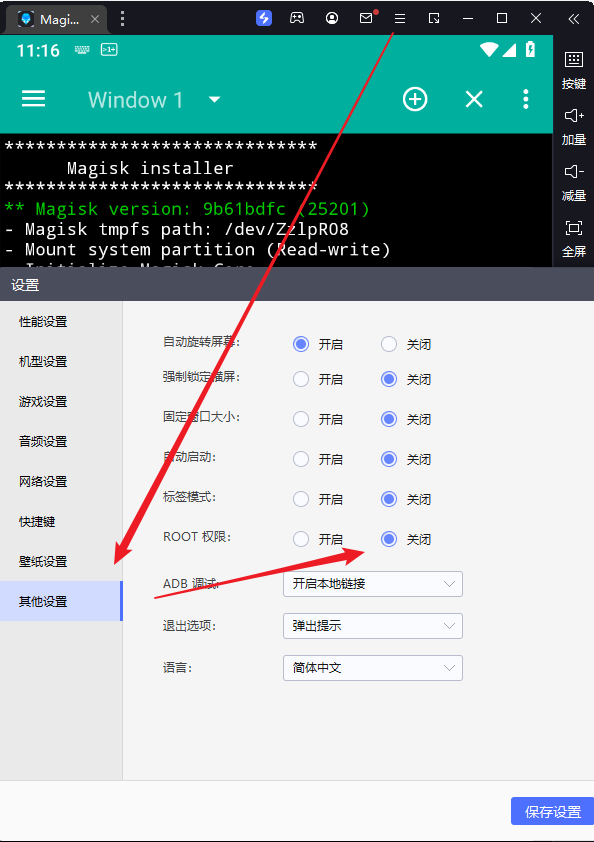Image resolution: width=594 pixels, height=842 pixels.
Task: Open terminal overflow three-dot menu
Action: (x=526, y=99)
